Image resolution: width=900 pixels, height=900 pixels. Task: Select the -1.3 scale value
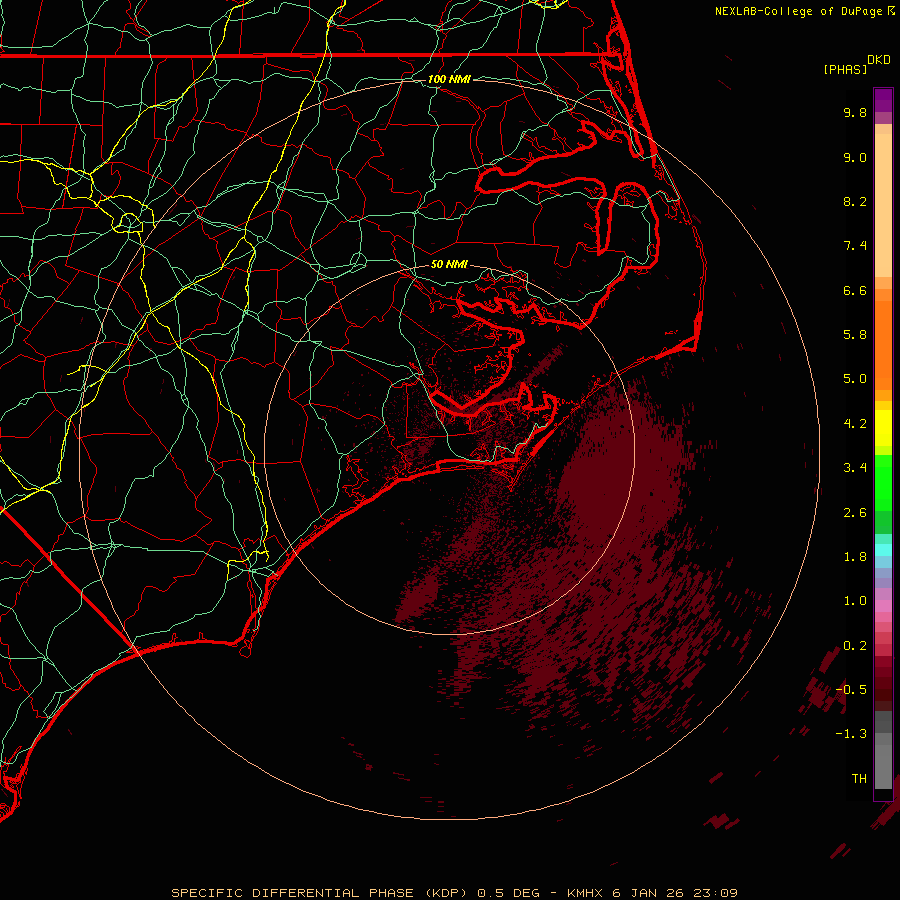(851, 734)
